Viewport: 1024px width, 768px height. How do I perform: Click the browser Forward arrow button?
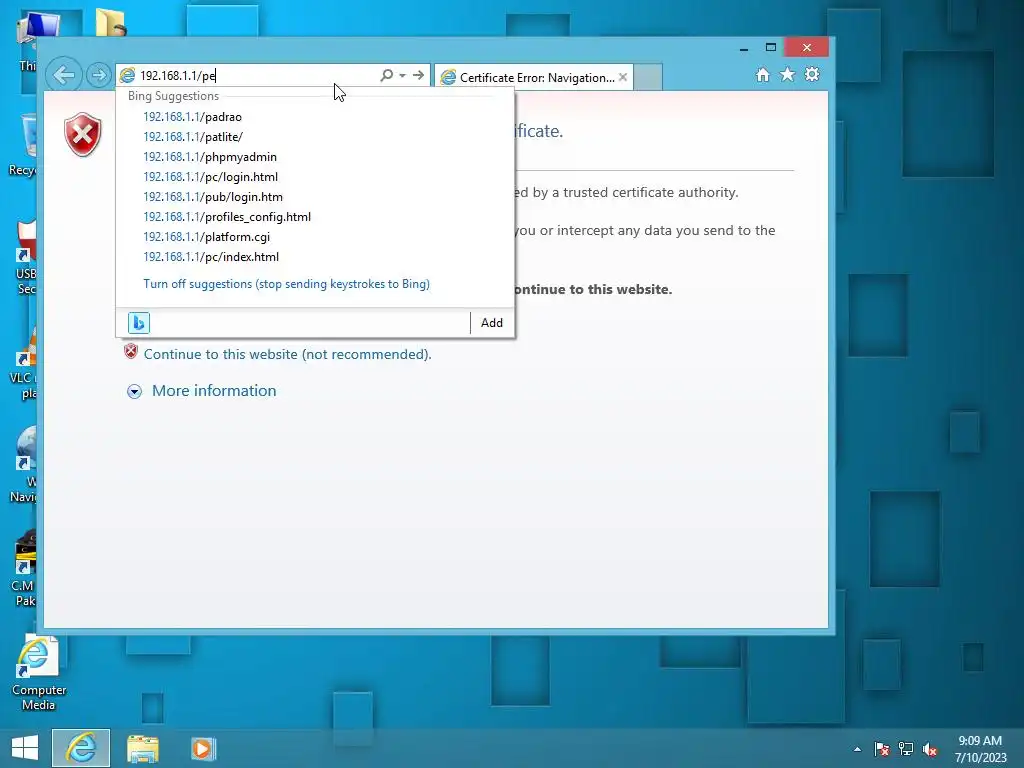coord(99,75)
